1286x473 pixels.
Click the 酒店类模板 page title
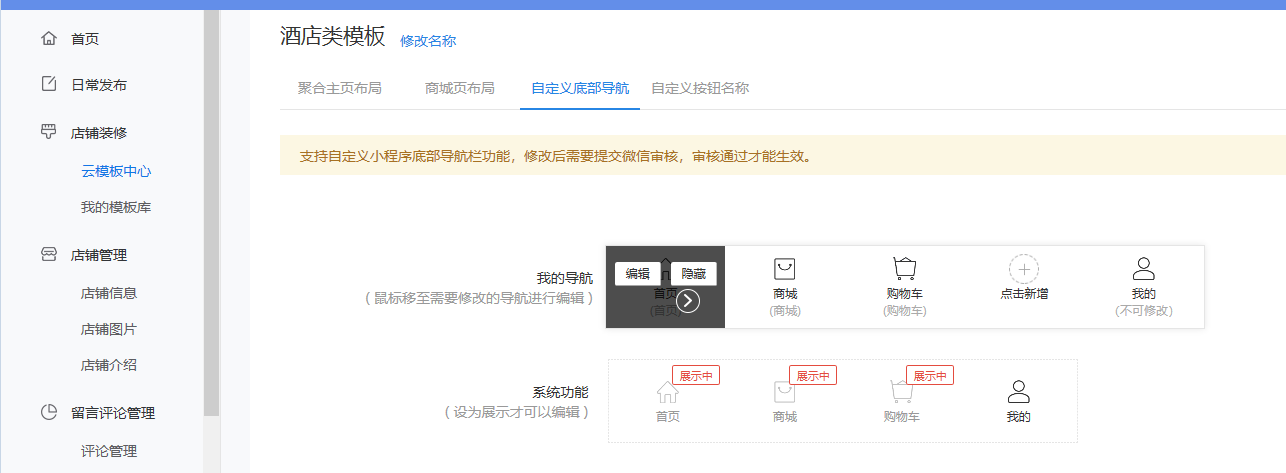[x=333, y=37]
